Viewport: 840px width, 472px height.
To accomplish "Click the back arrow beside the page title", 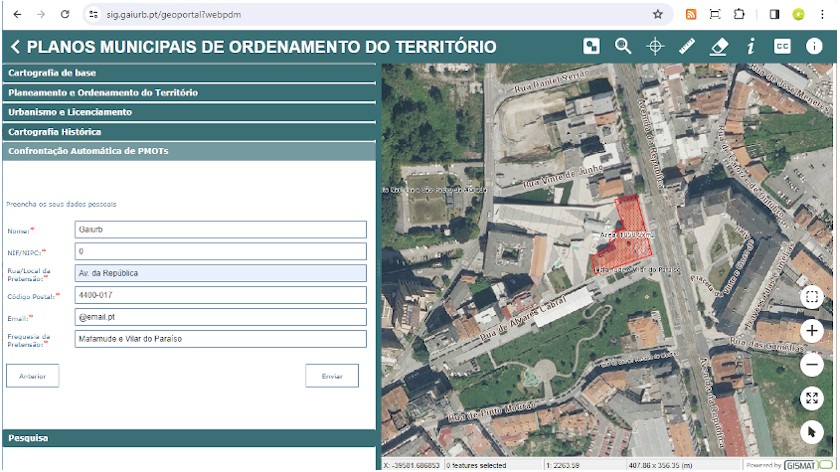I will click(16, 47).
